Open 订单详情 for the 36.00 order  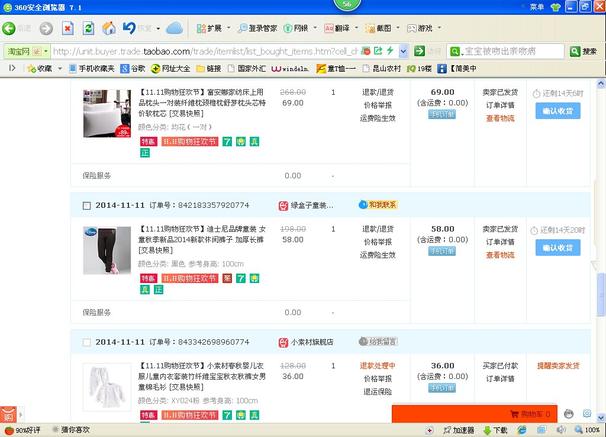[500, 379]
